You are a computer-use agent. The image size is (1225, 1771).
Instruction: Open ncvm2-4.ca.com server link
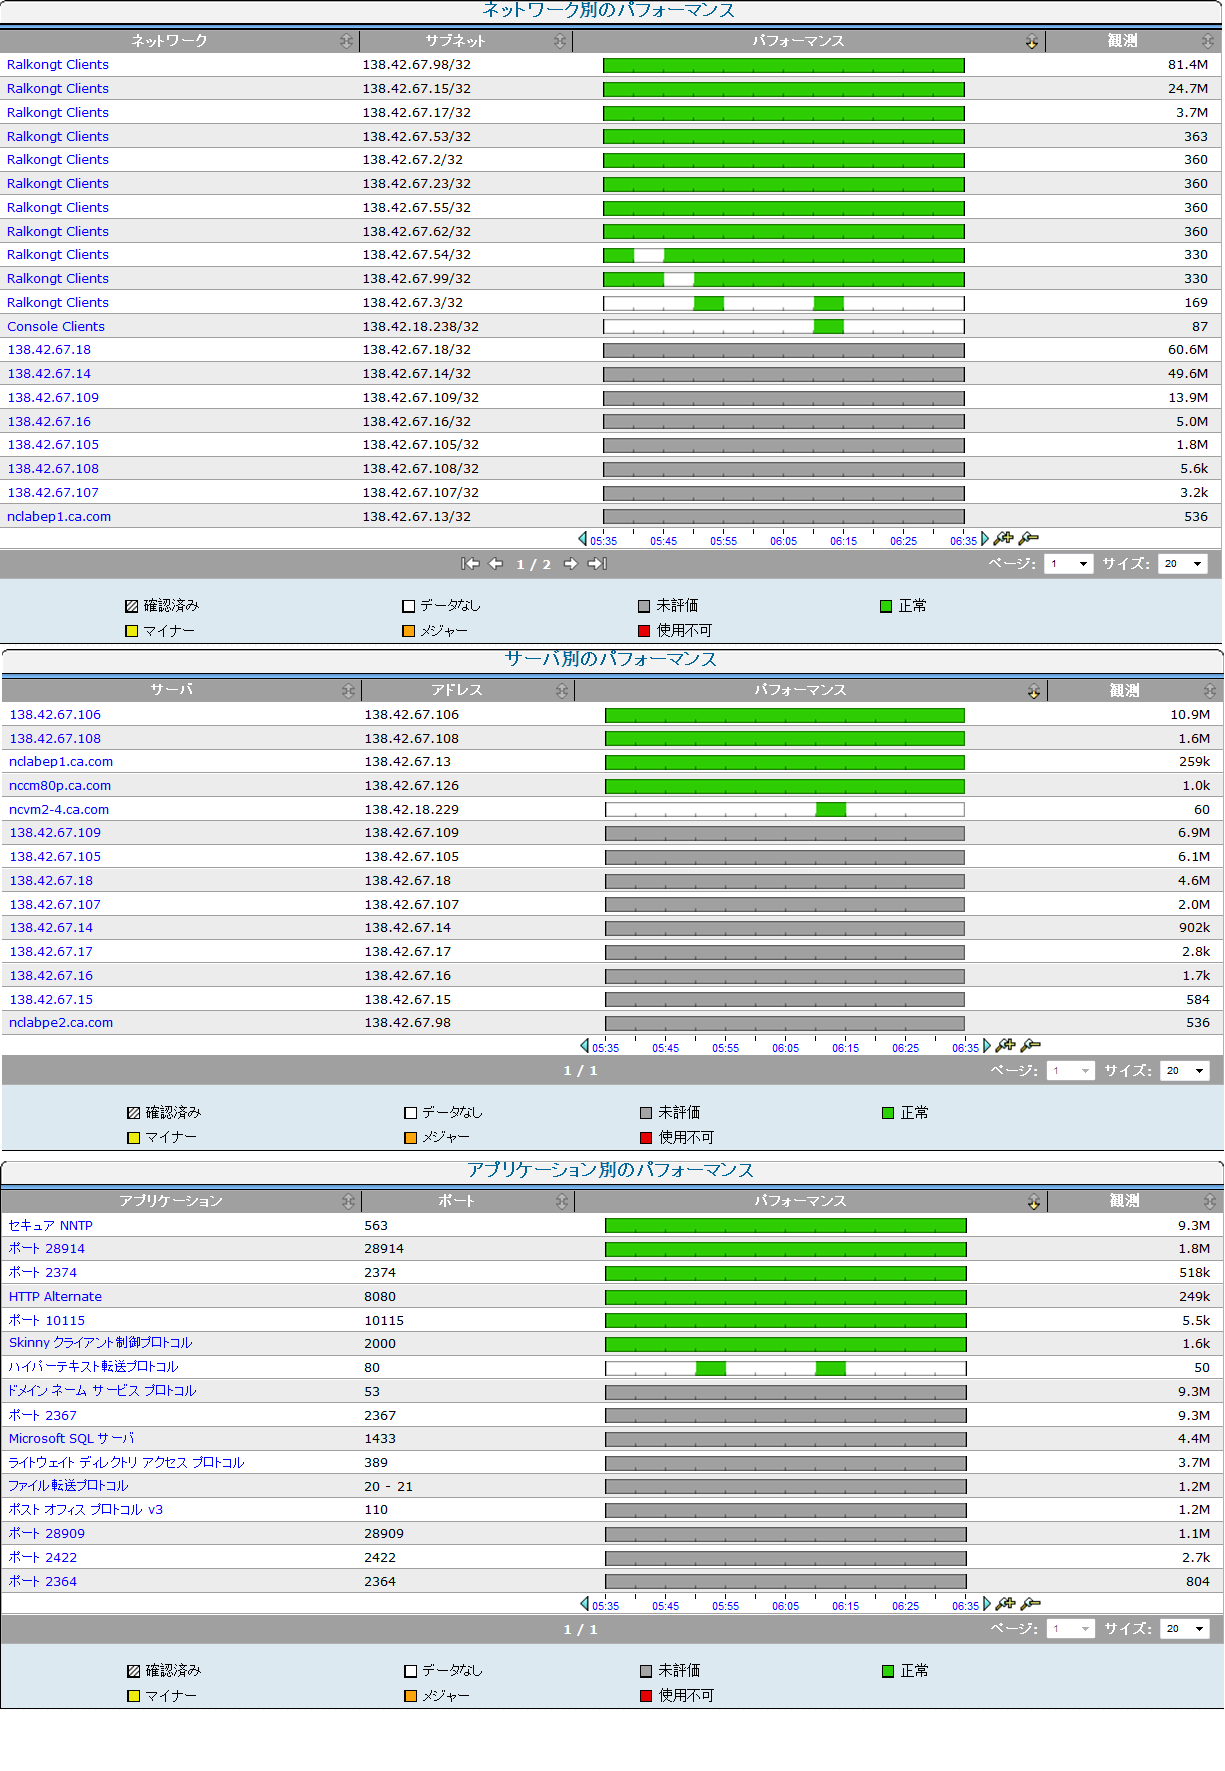pyautogui.click(x=59, y=810)
